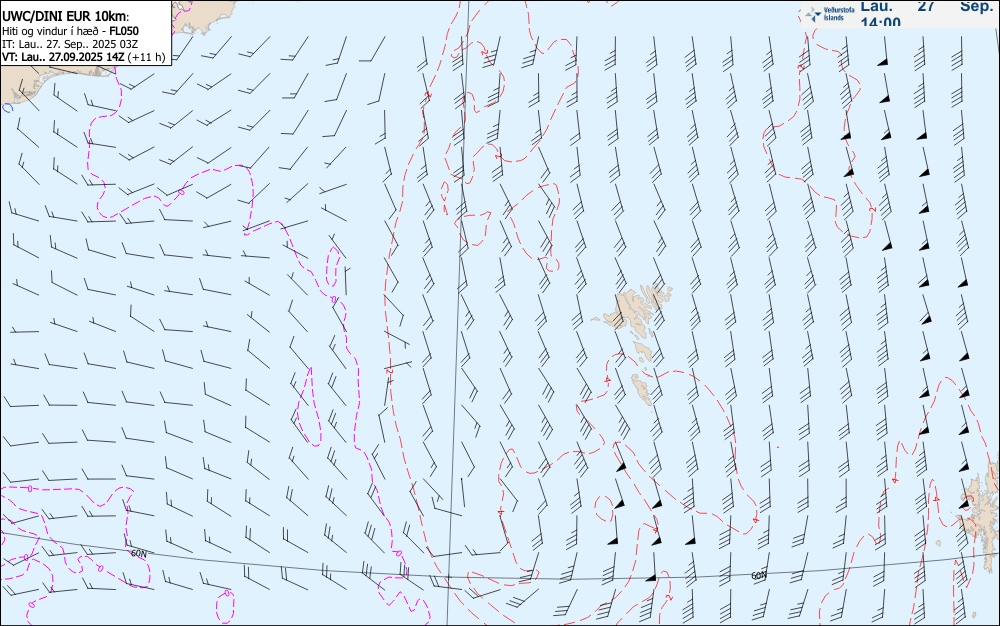1000x626 pixels.
Task: Click the '14:00' time text
Action: click(x=880, y=22)
